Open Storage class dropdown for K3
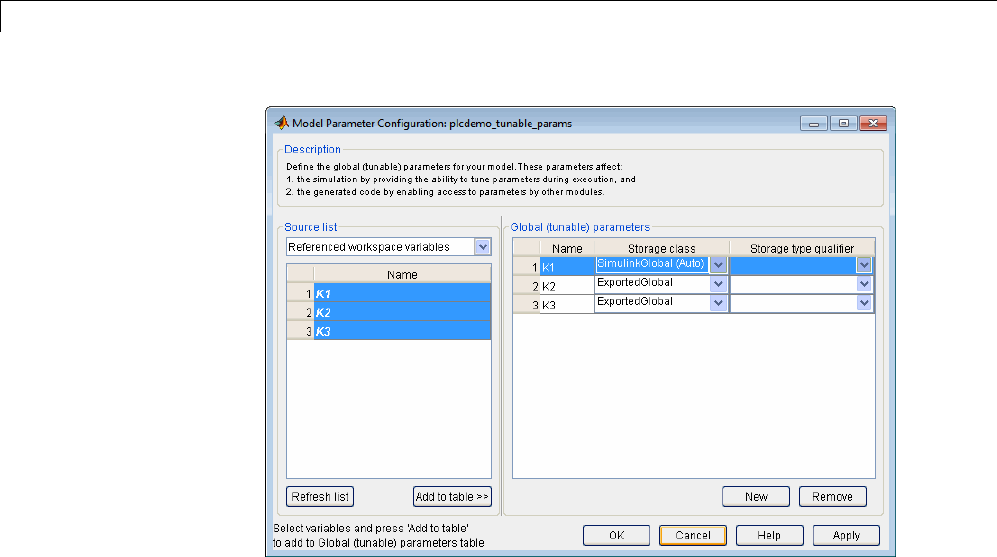The width and height of the screenshot is (997, 557). [x=719, y=303]
